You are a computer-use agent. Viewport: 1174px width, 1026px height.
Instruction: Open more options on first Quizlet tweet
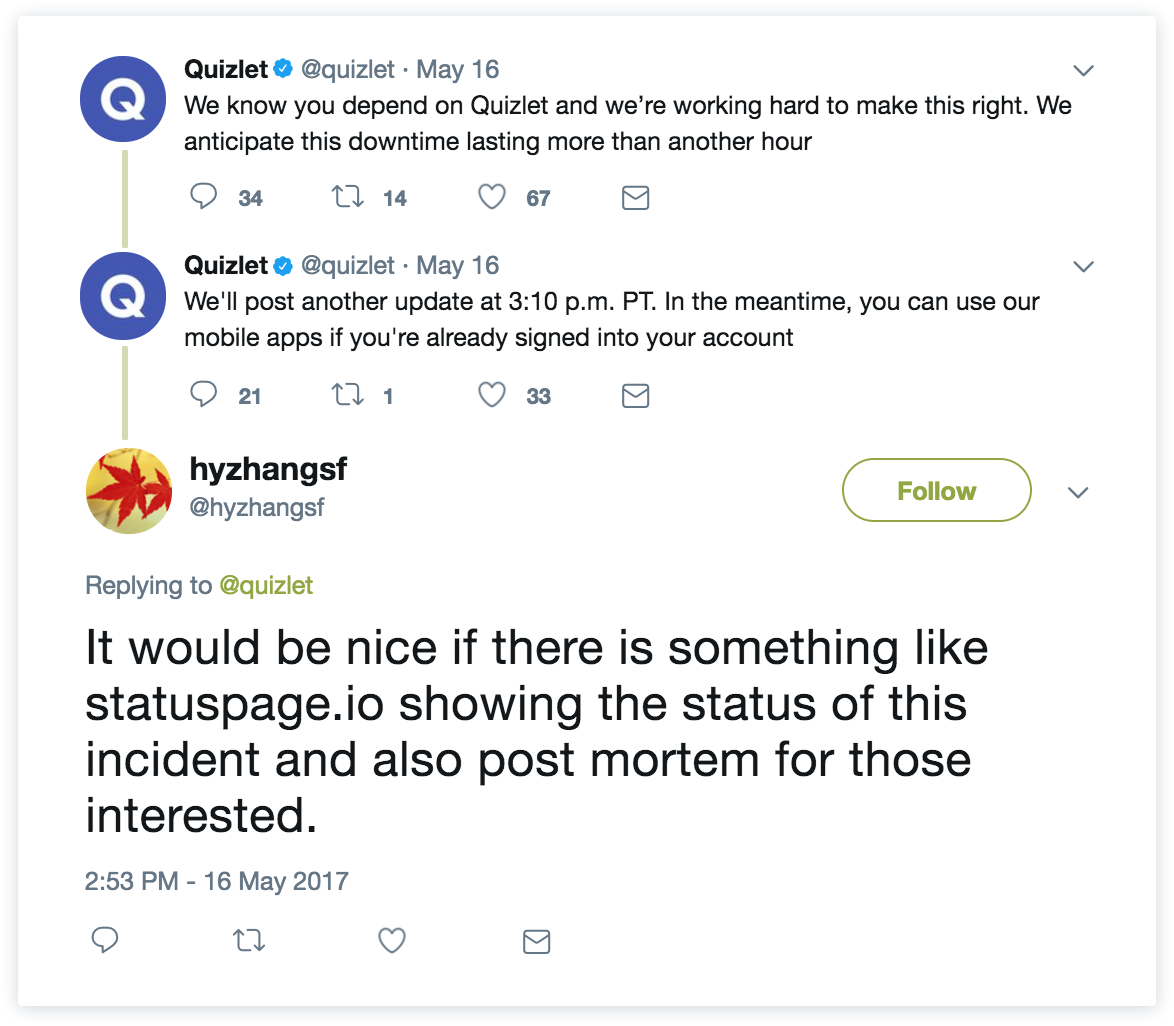pos(1083,70)
